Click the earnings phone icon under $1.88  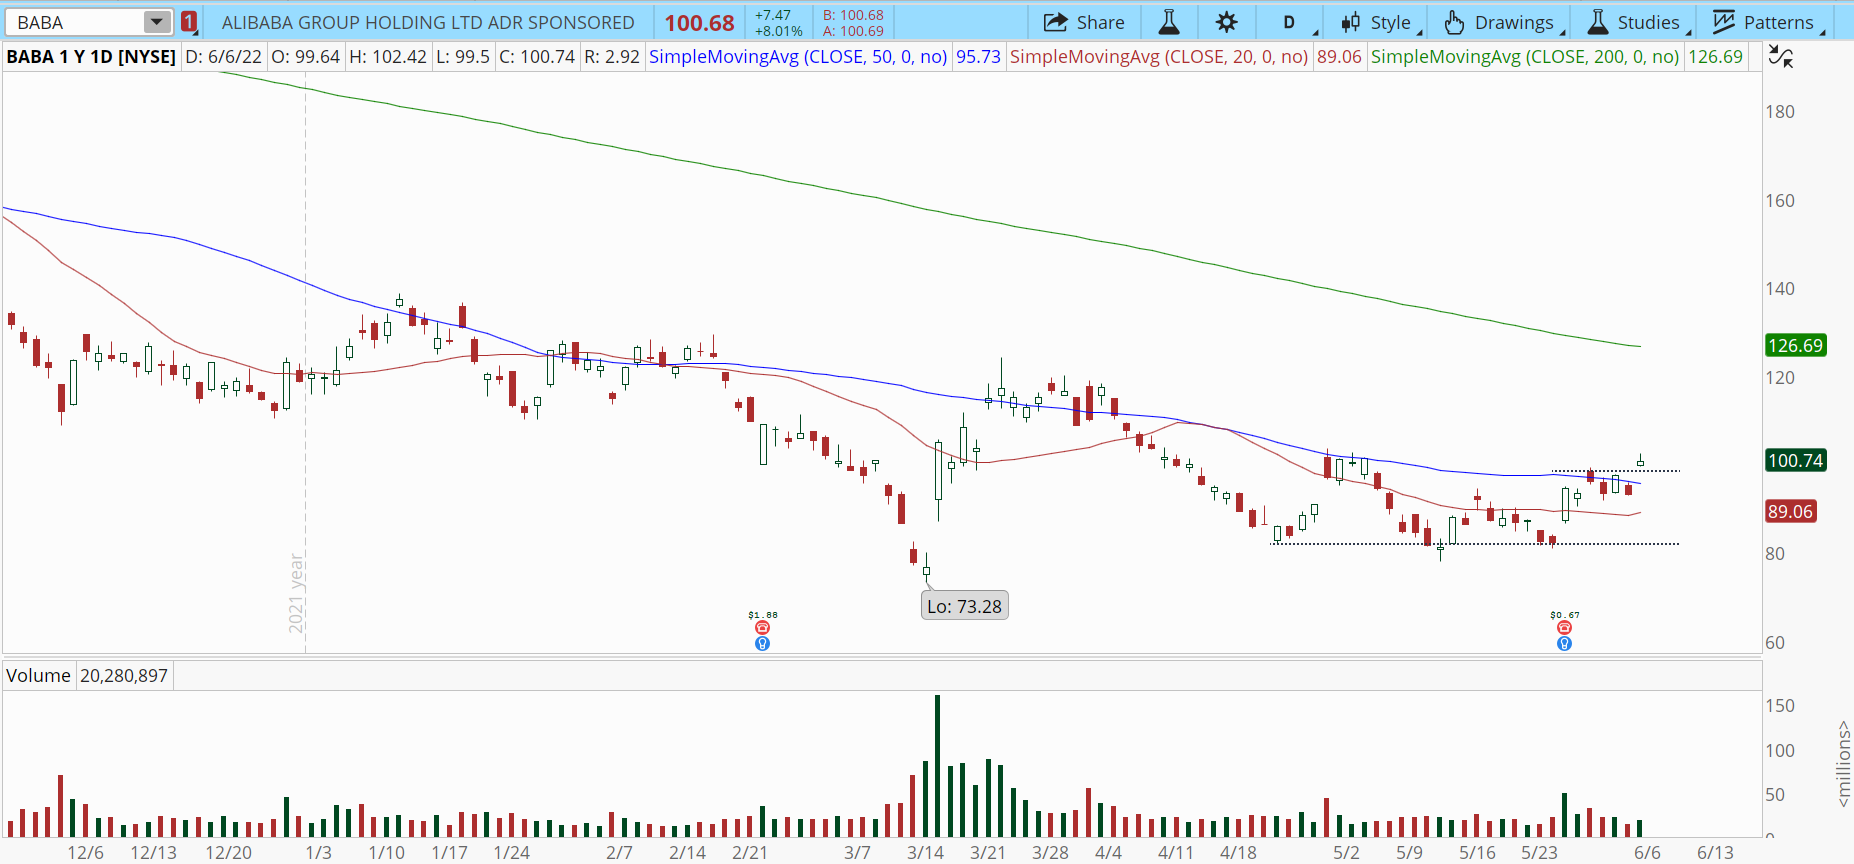[x=762, y=628]
